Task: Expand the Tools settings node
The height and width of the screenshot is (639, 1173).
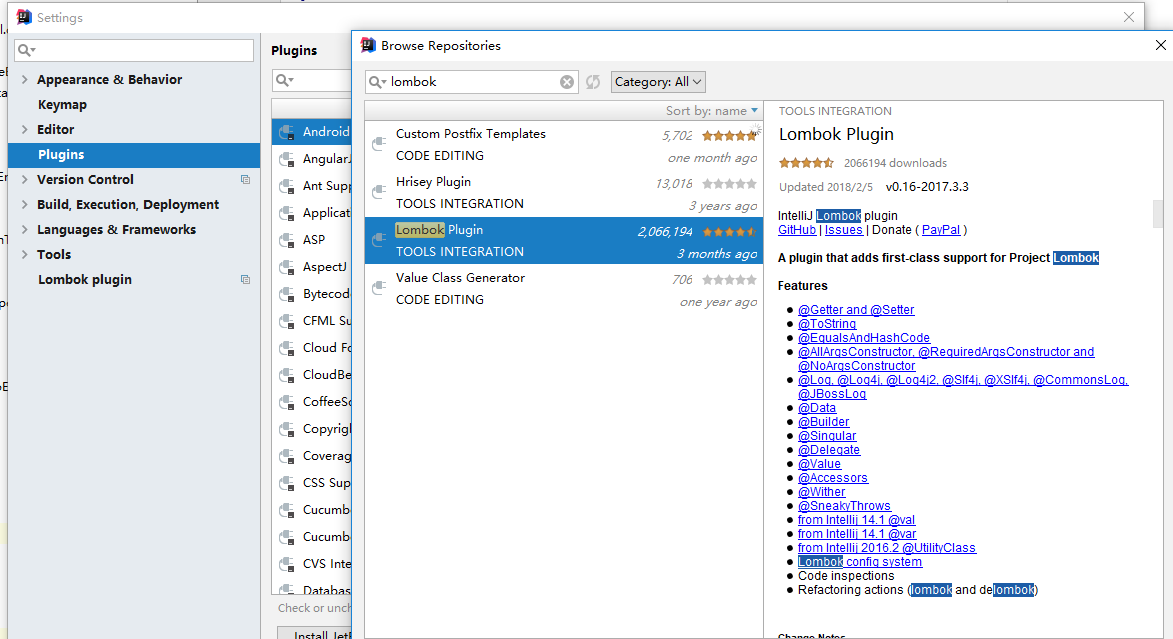Action: (25, 254)
